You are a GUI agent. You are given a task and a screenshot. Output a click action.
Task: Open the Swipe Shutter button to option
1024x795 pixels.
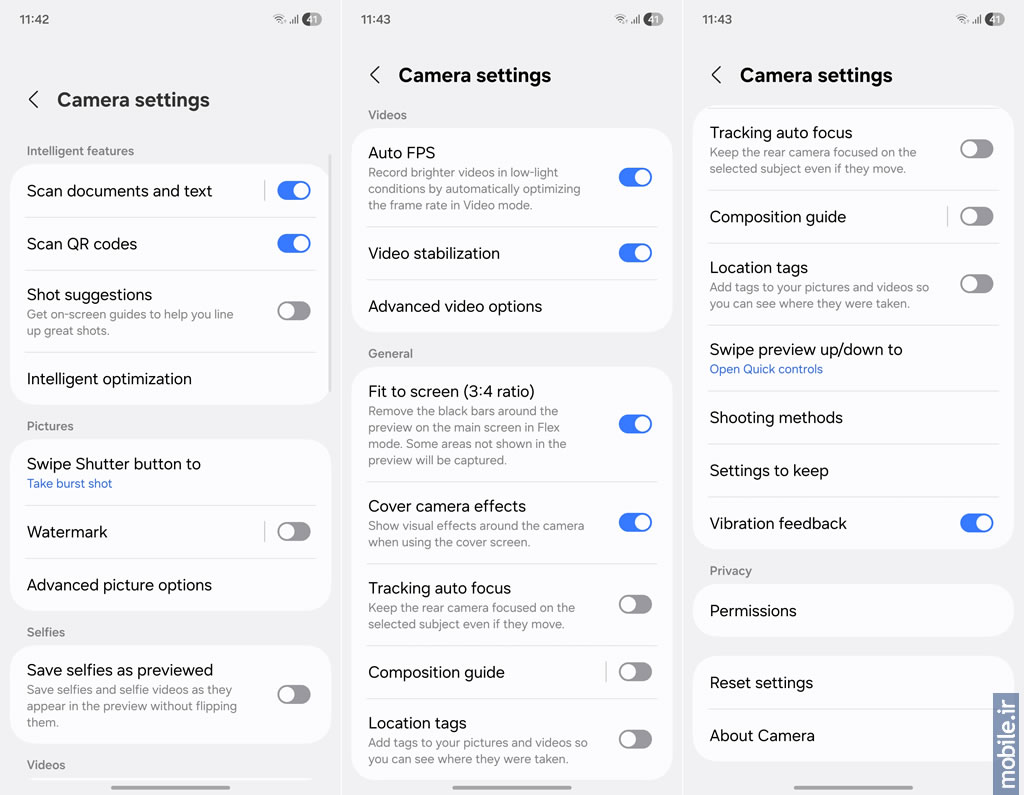pos(170,473)
